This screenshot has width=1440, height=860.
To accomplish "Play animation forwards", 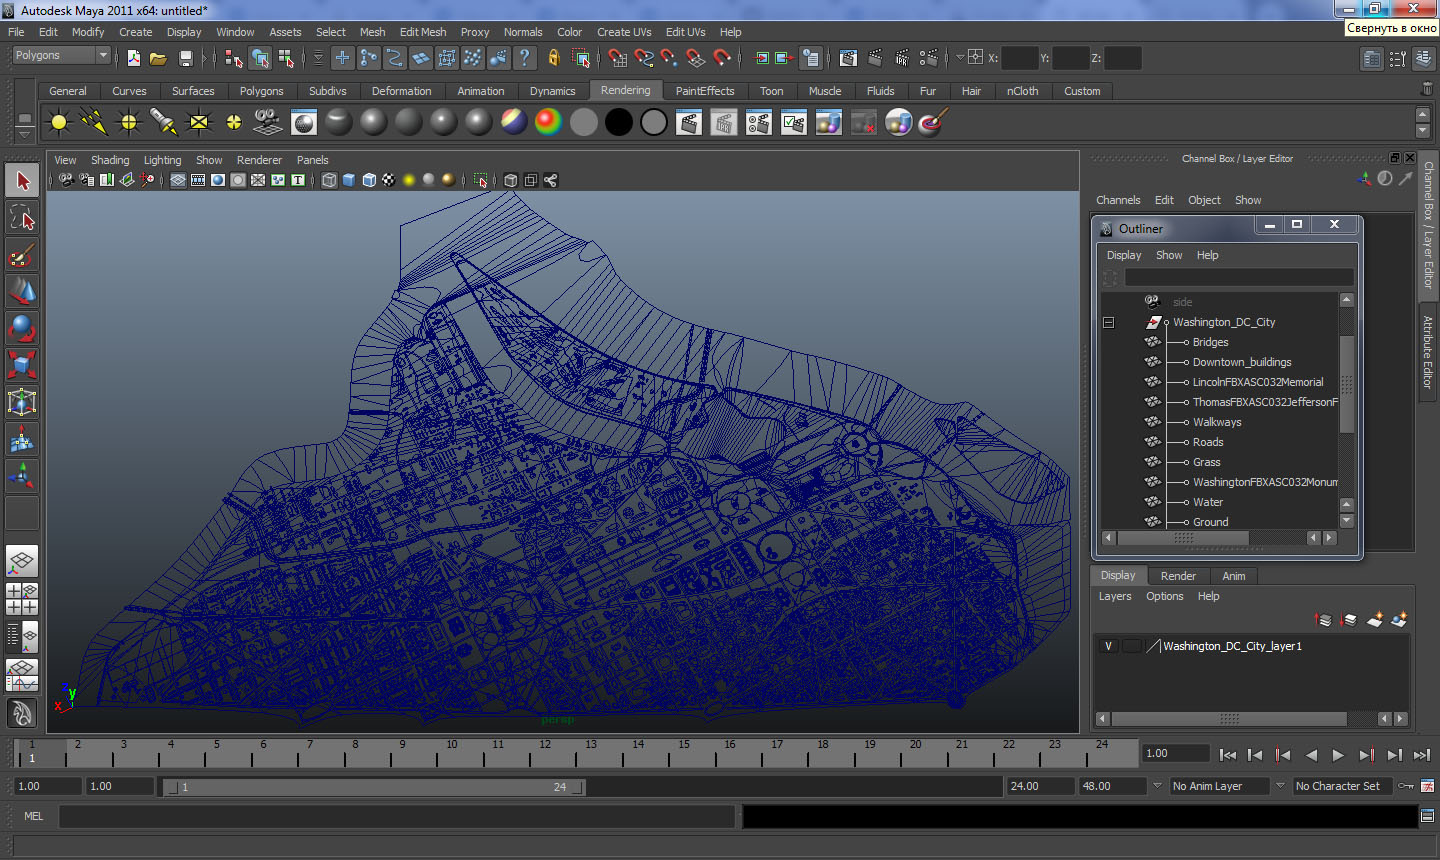I will point(1338,756).
